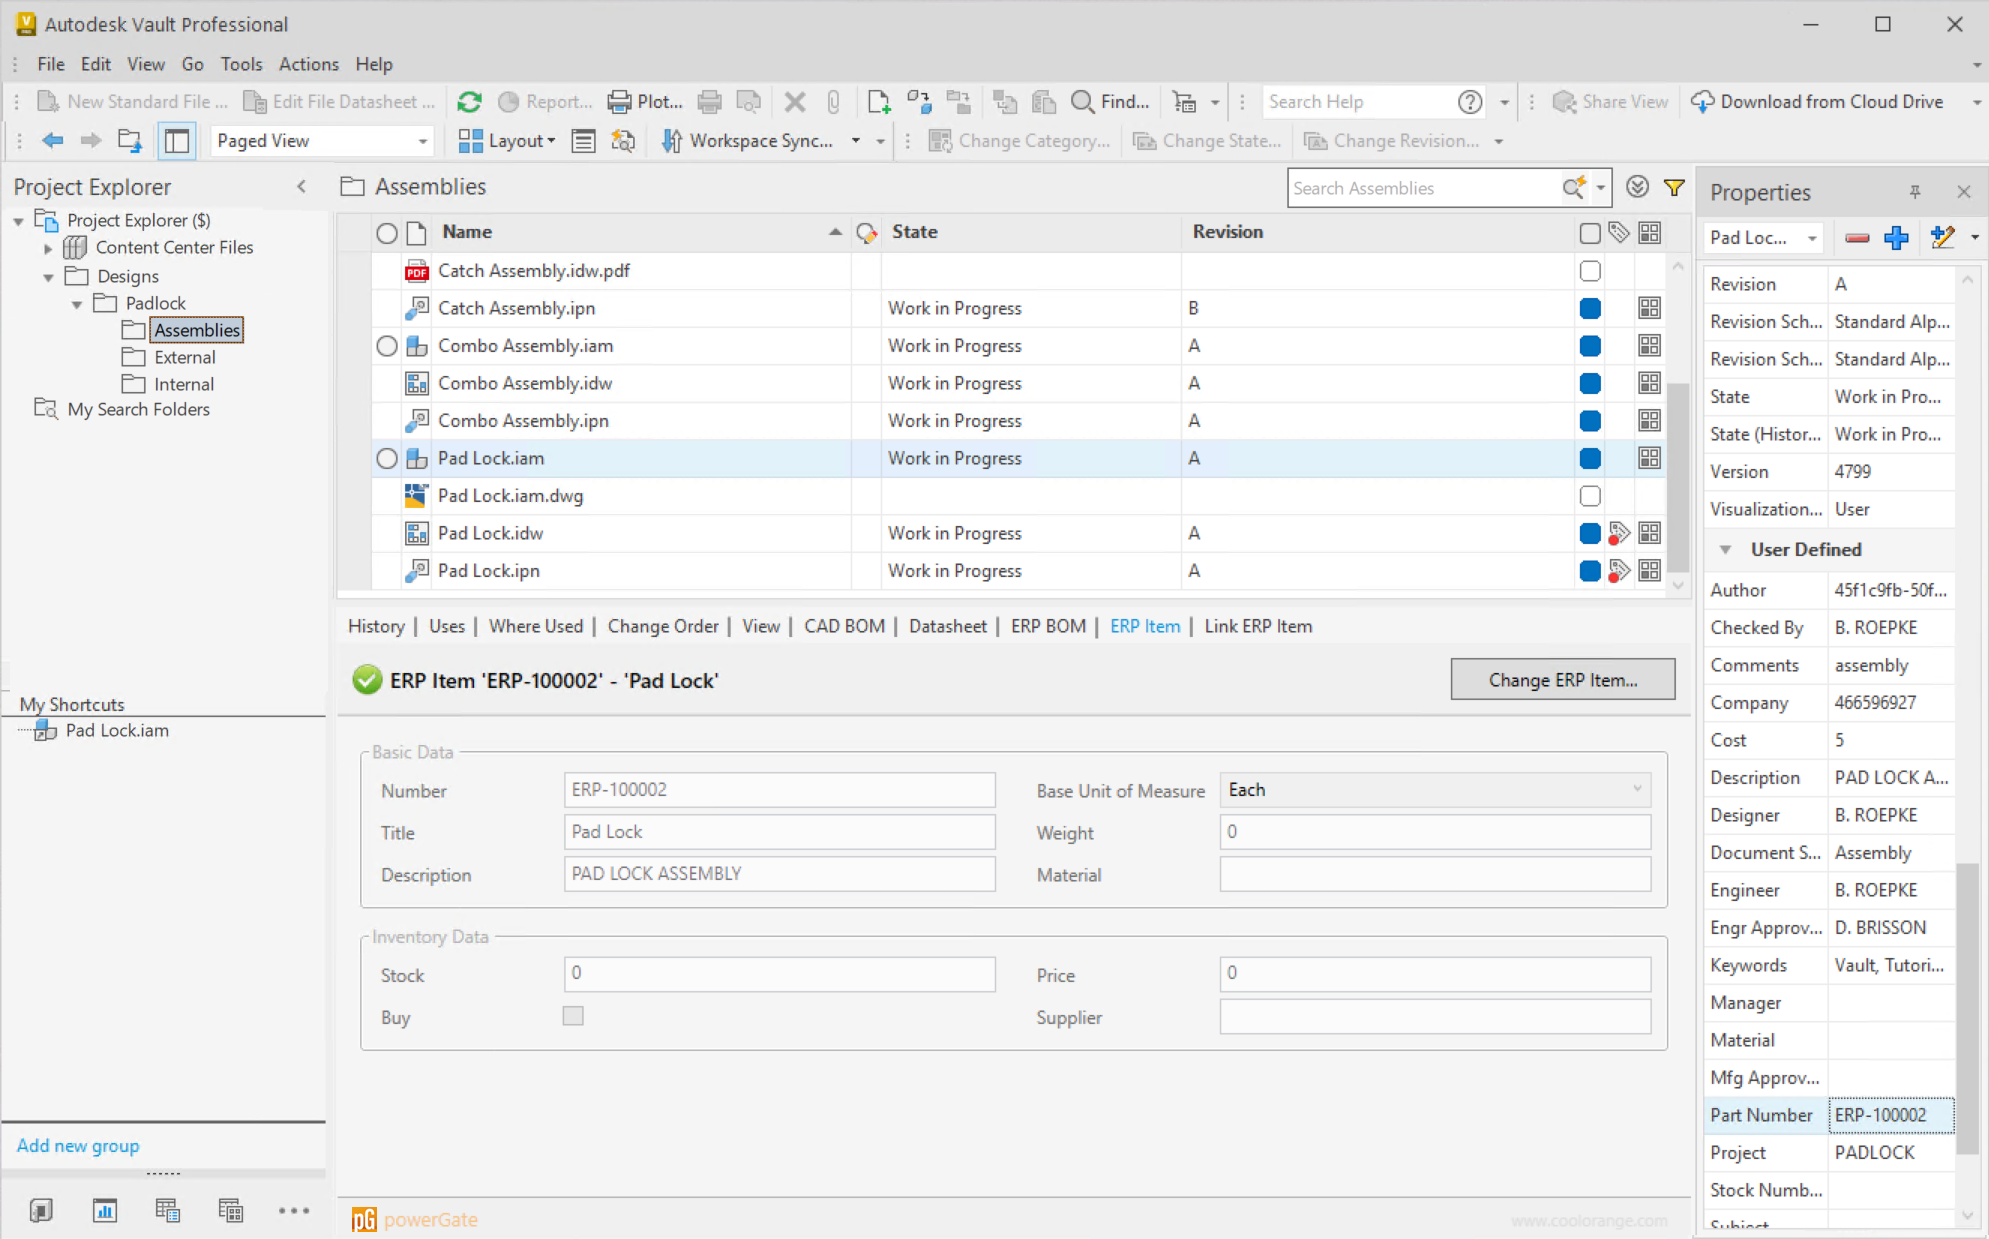Viewport: 1989px width, 1239px height.
Task: Switch to the History tab
Action: (x=376, y=626)
